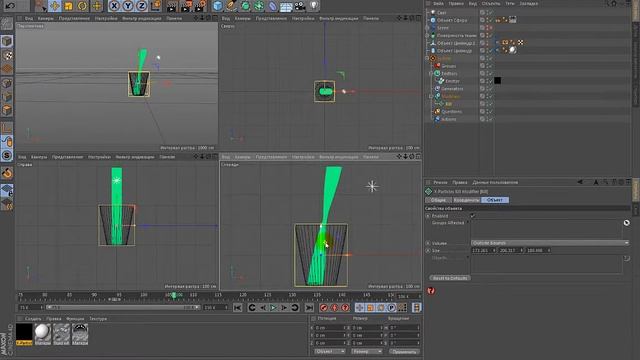Select Generators item in object tree
The width and height of the screenshot is (640, 360).
452,89
